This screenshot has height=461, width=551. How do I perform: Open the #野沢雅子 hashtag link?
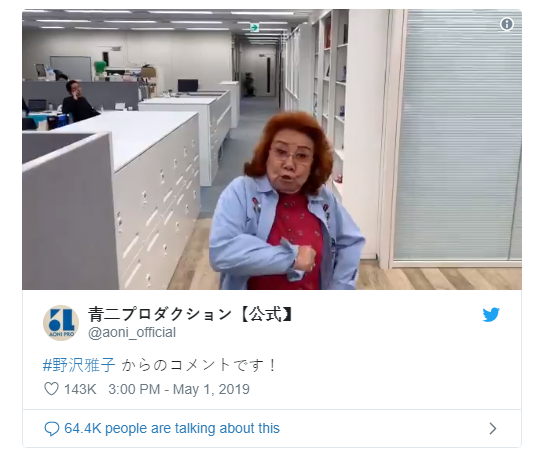click(x=79, y=365)
